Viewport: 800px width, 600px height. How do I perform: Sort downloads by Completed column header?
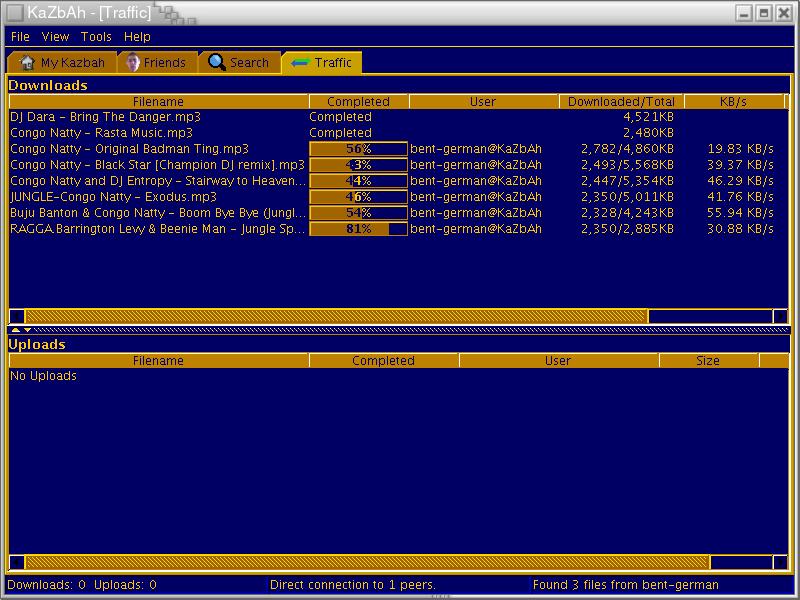[x=358, y=102]
